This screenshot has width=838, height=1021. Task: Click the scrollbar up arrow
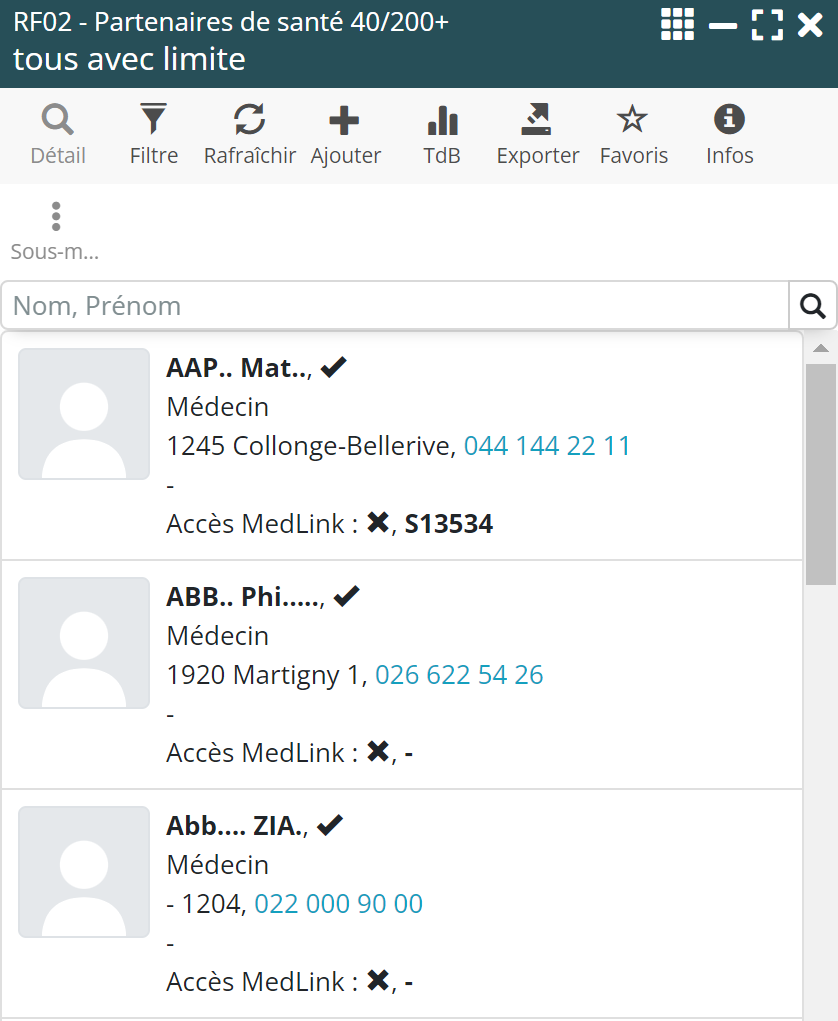click(820, 348)
